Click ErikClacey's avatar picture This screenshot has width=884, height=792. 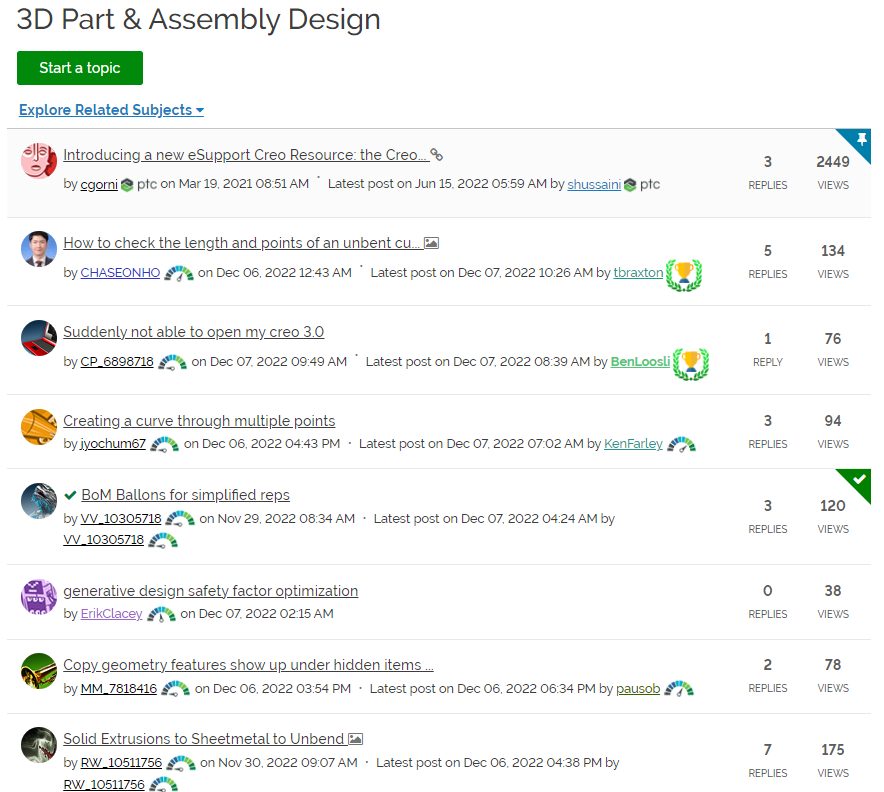[x=38, y=596]
